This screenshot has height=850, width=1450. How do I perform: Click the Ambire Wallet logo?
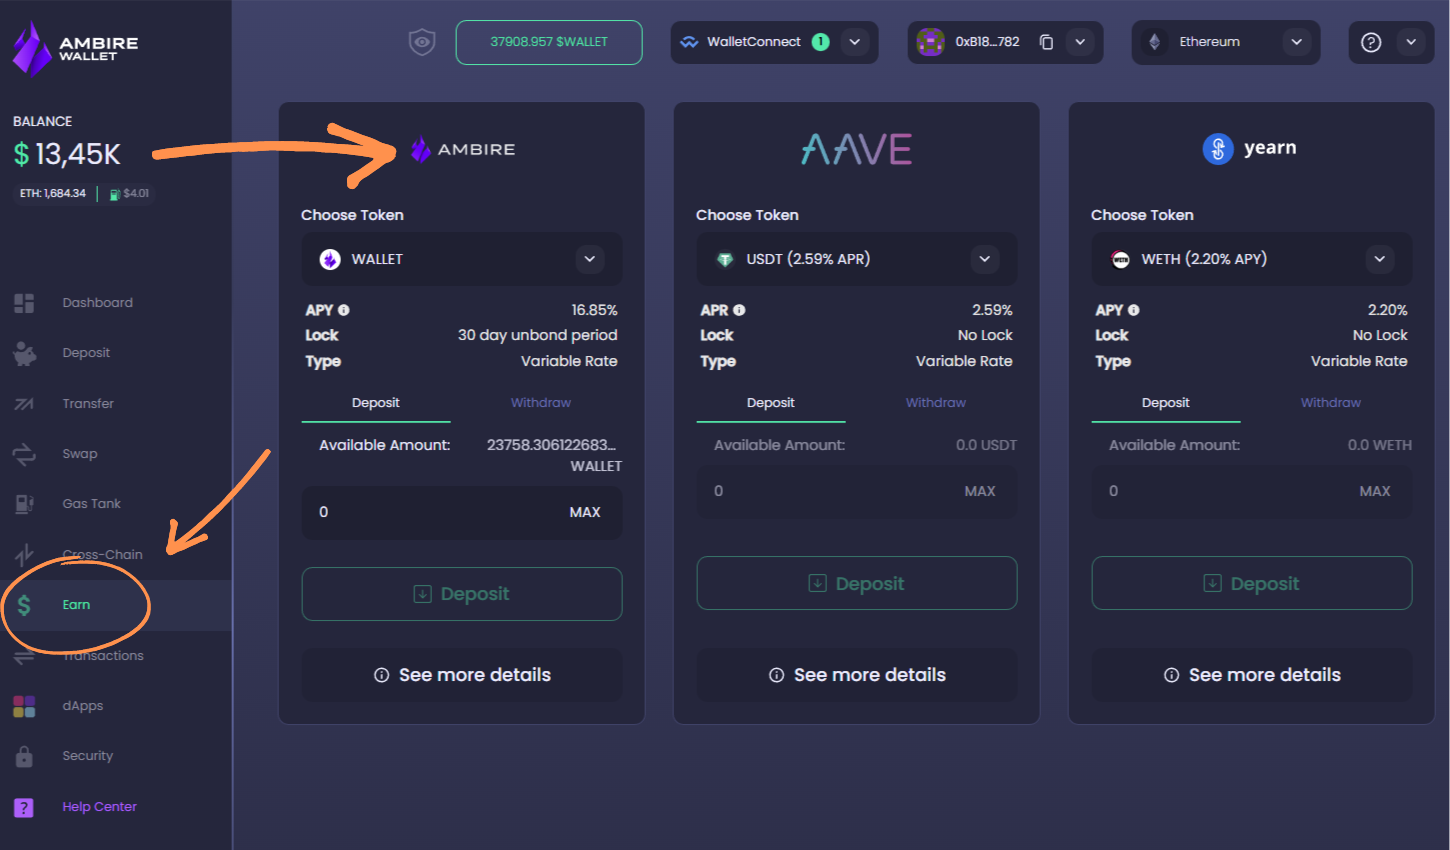[75, 48]
